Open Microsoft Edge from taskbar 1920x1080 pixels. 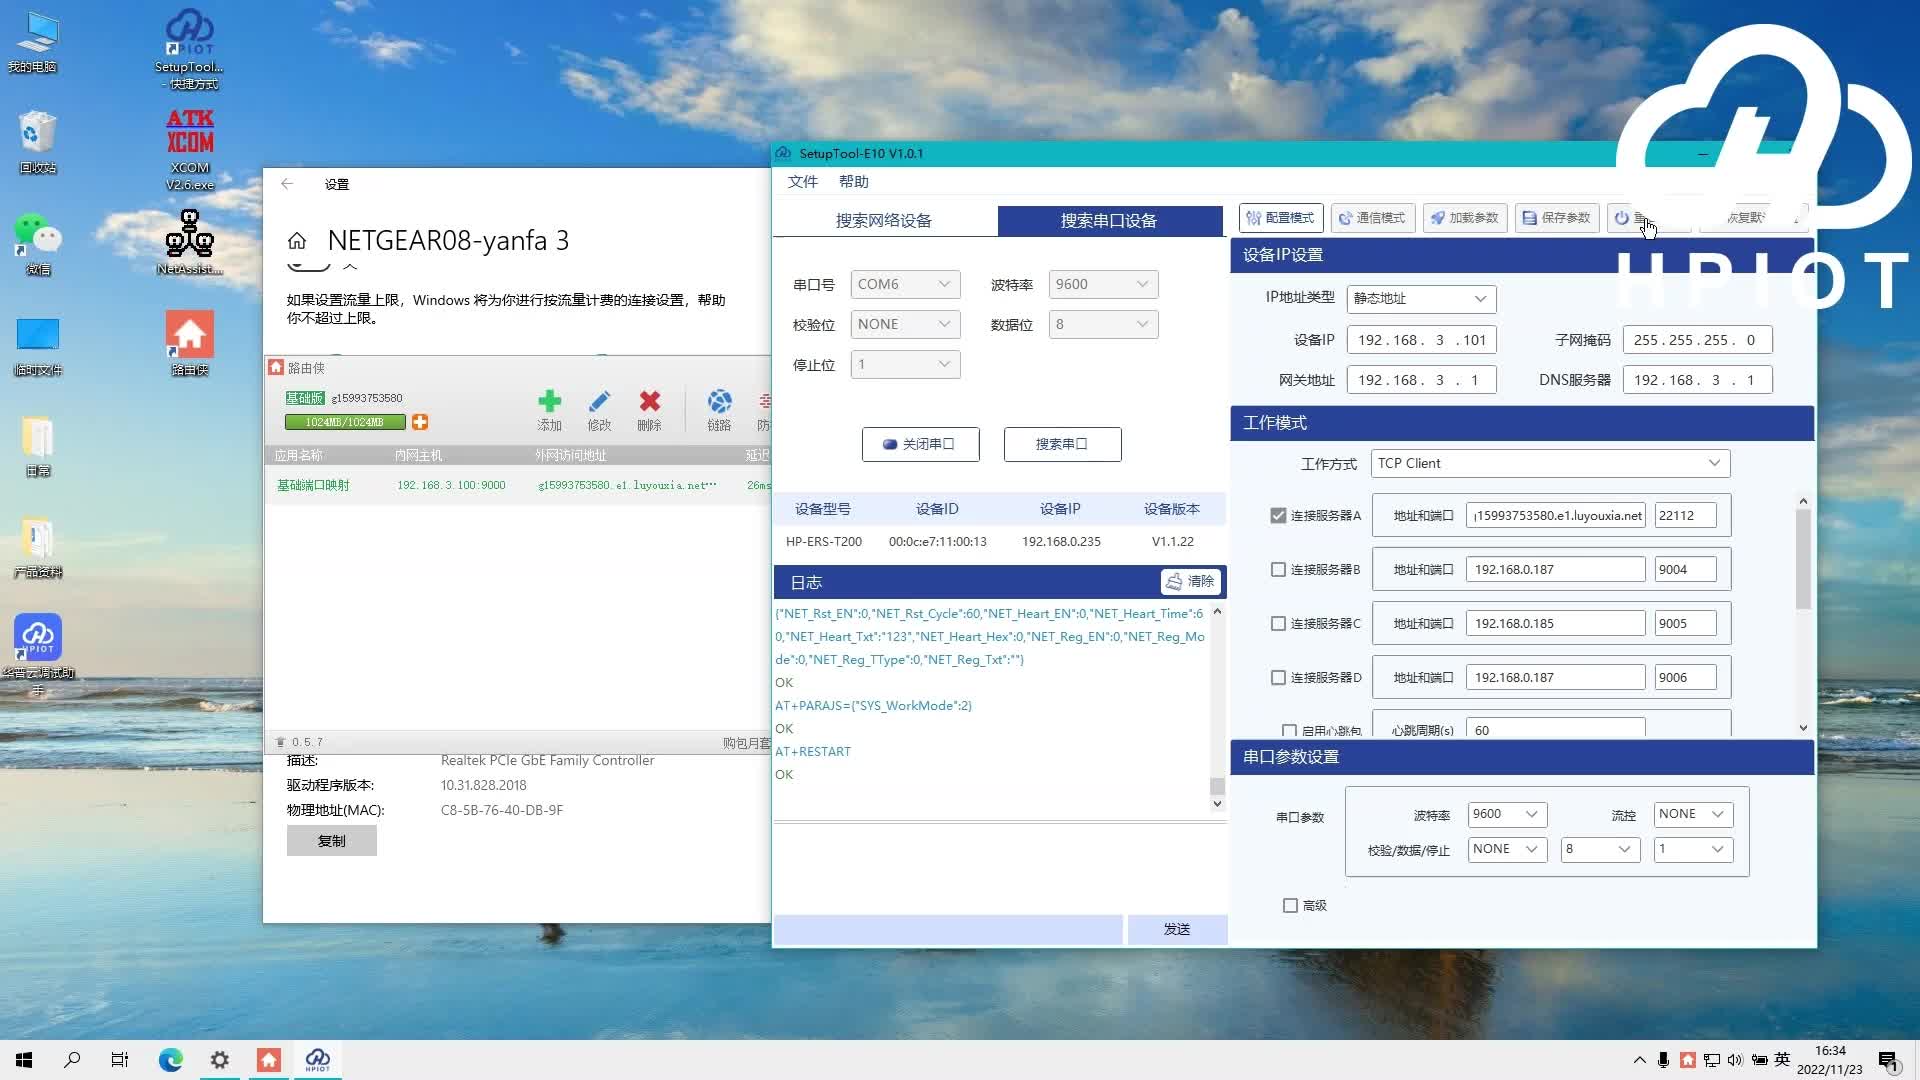171,1060
